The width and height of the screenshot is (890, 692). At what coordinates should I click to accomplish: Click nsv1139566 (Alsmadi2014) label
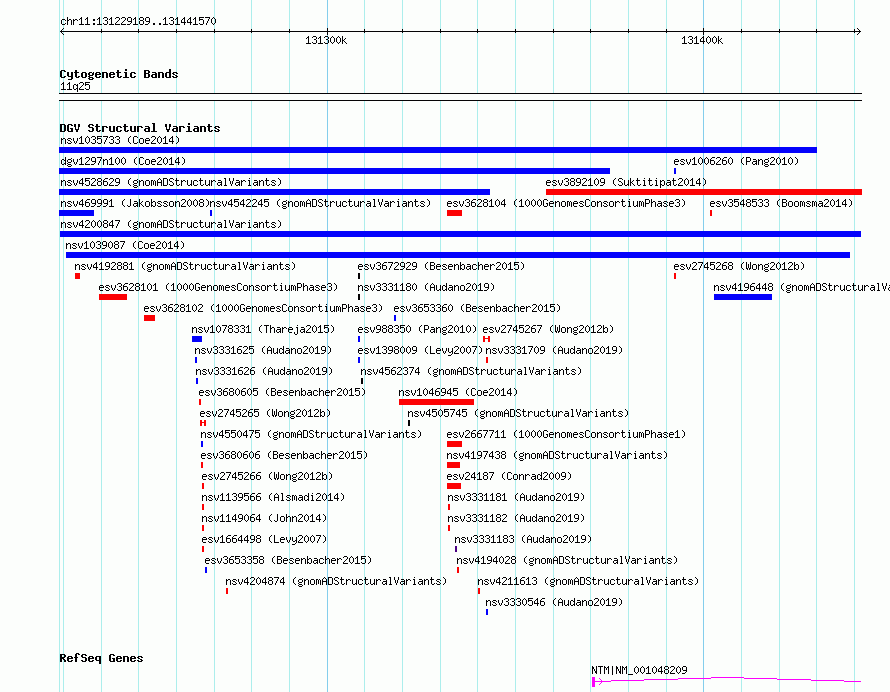point(273,497)
